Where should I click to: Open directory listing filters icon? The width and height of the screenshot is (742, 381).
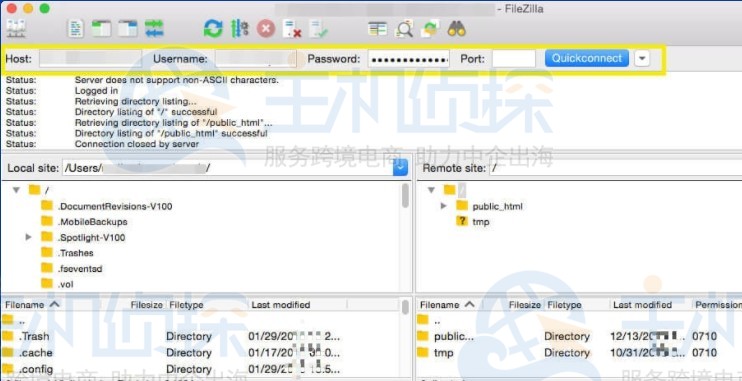[378, 29]
